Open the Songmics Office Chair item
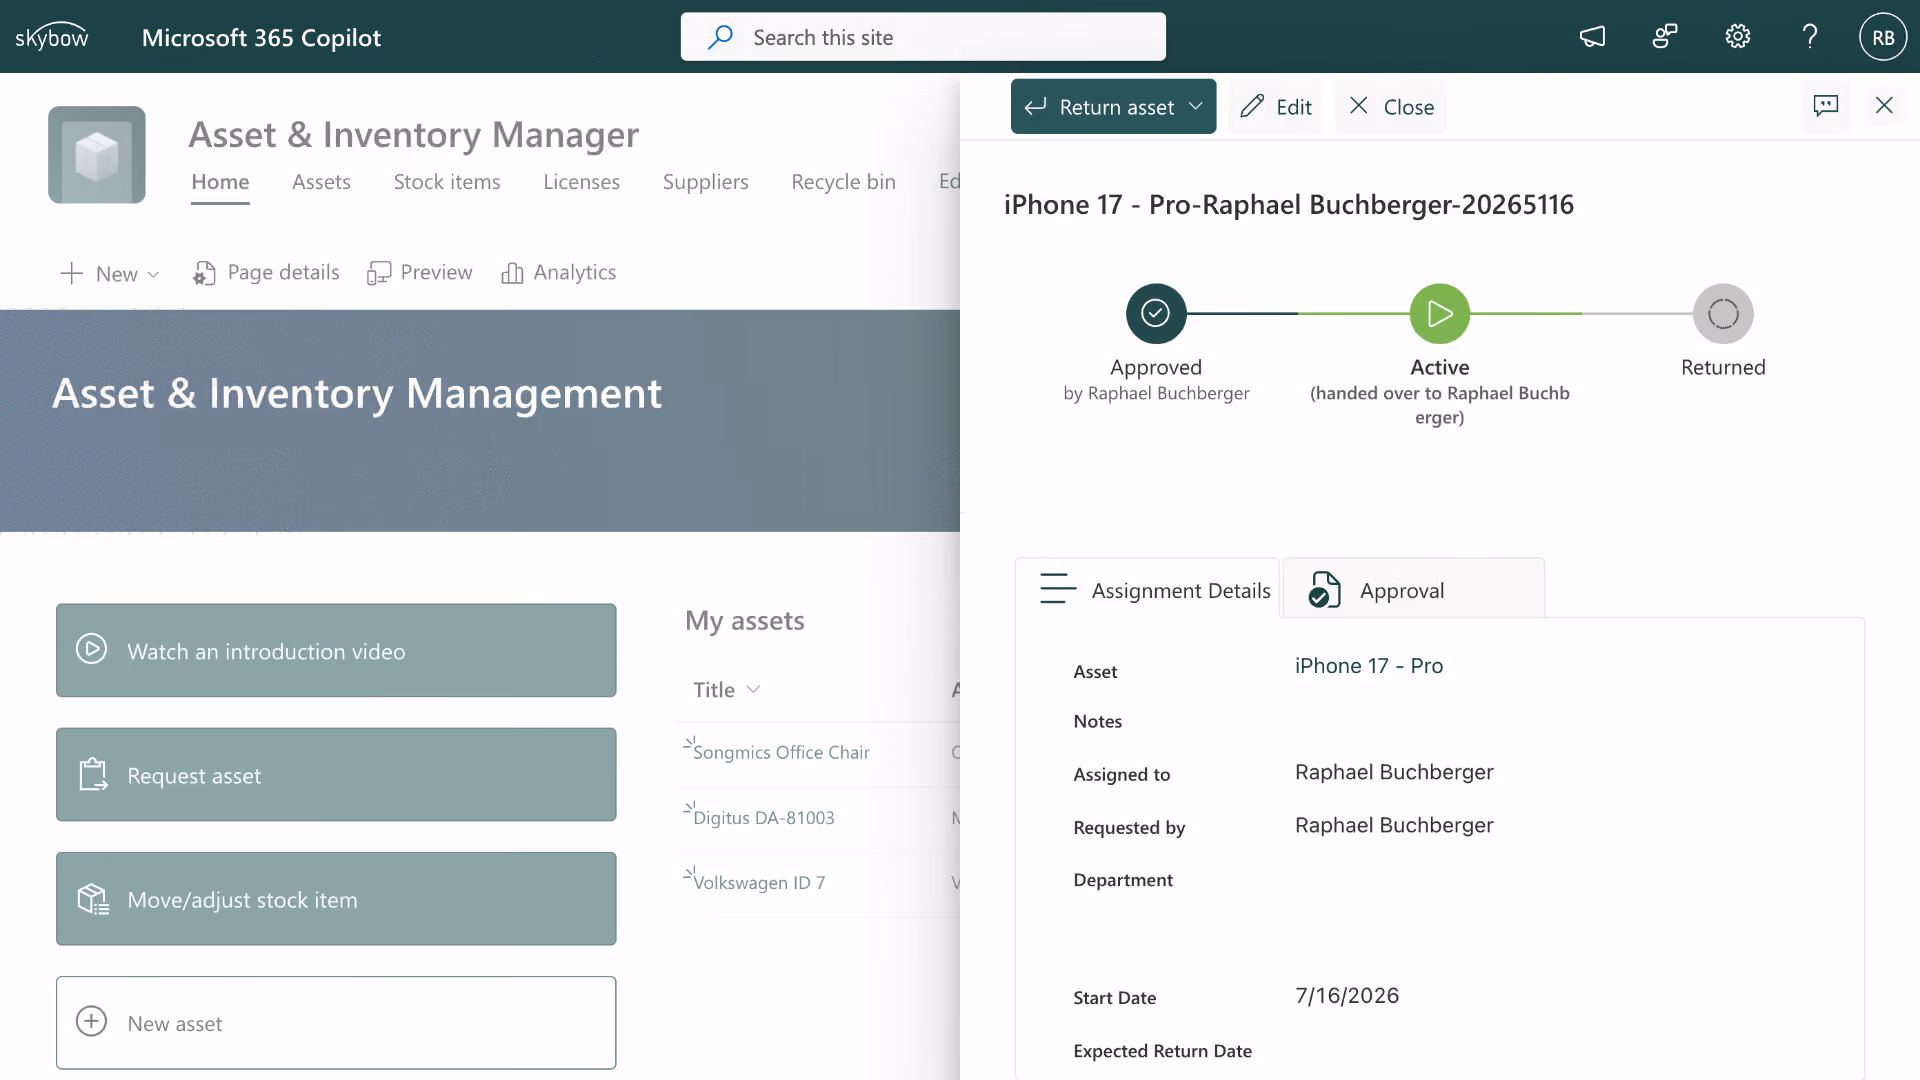1920x1080 pixels. [x=781, y=752]
